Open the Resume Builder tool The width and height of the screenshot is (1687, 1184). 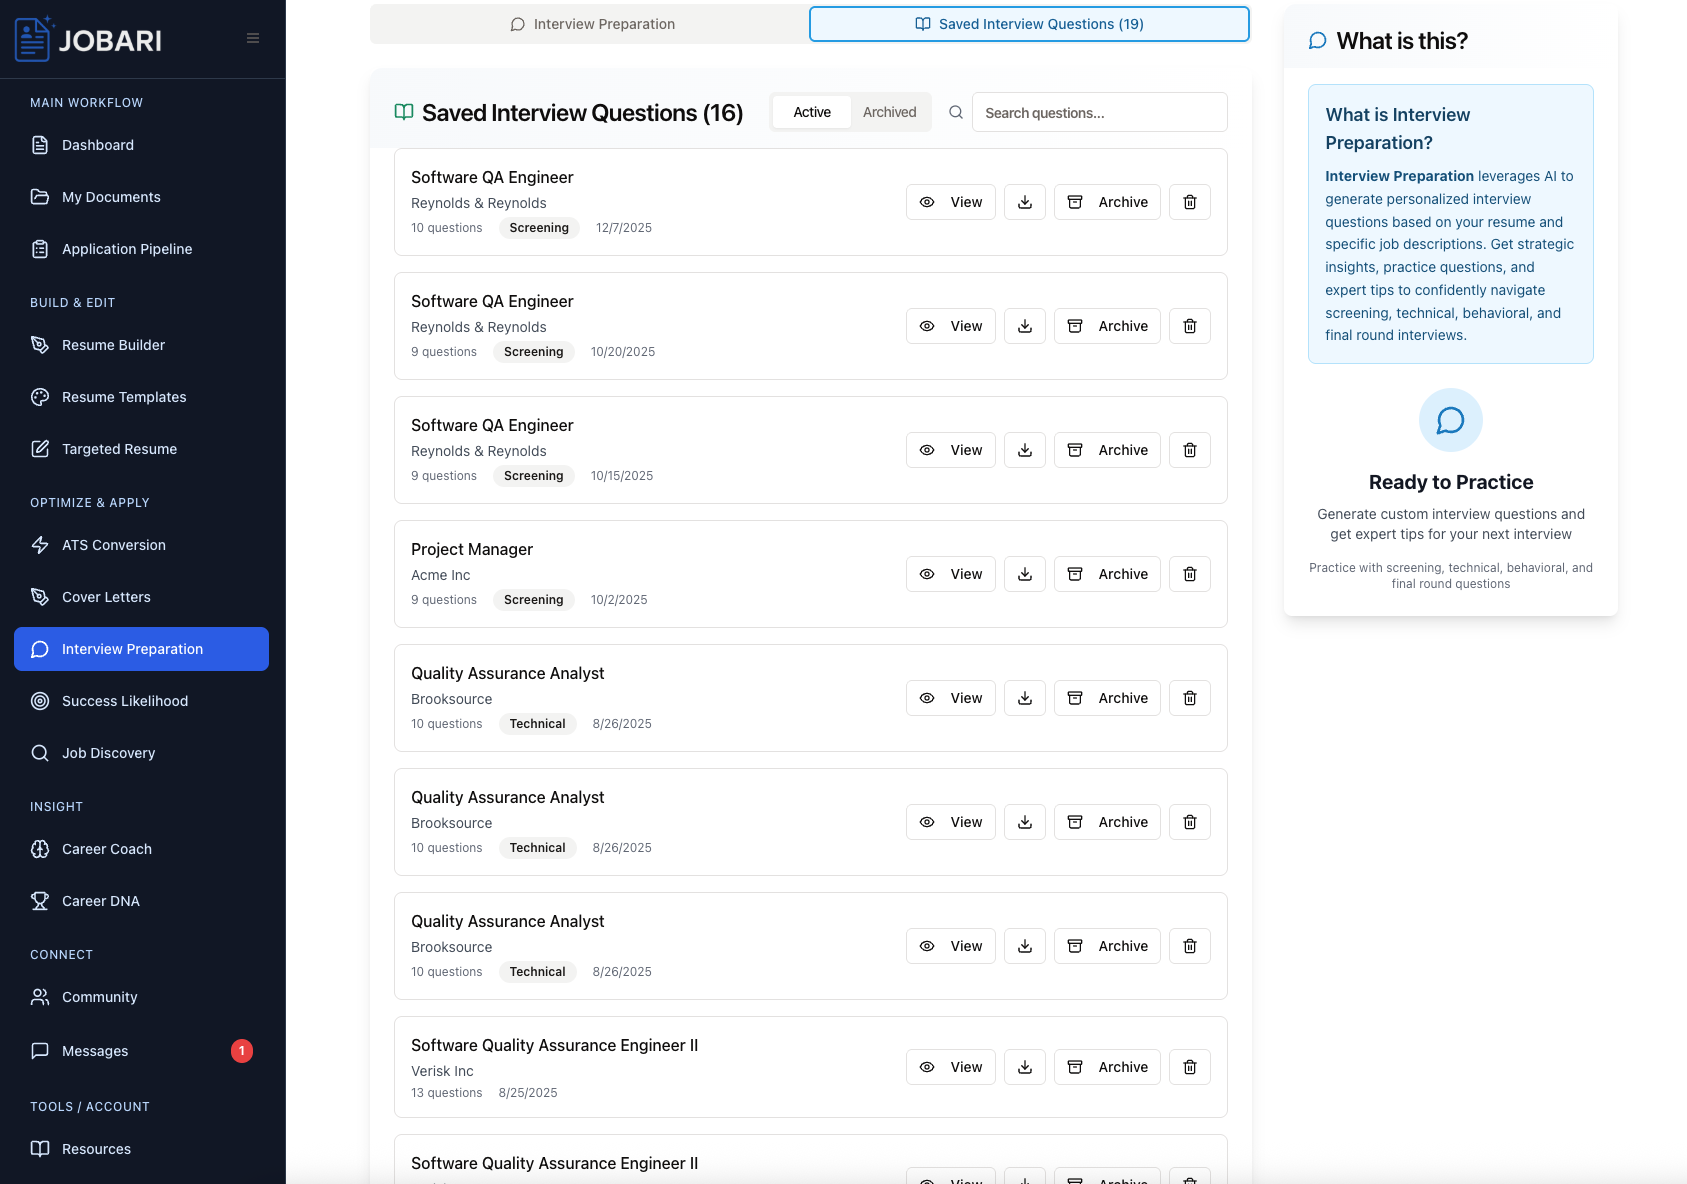[113, 345]
